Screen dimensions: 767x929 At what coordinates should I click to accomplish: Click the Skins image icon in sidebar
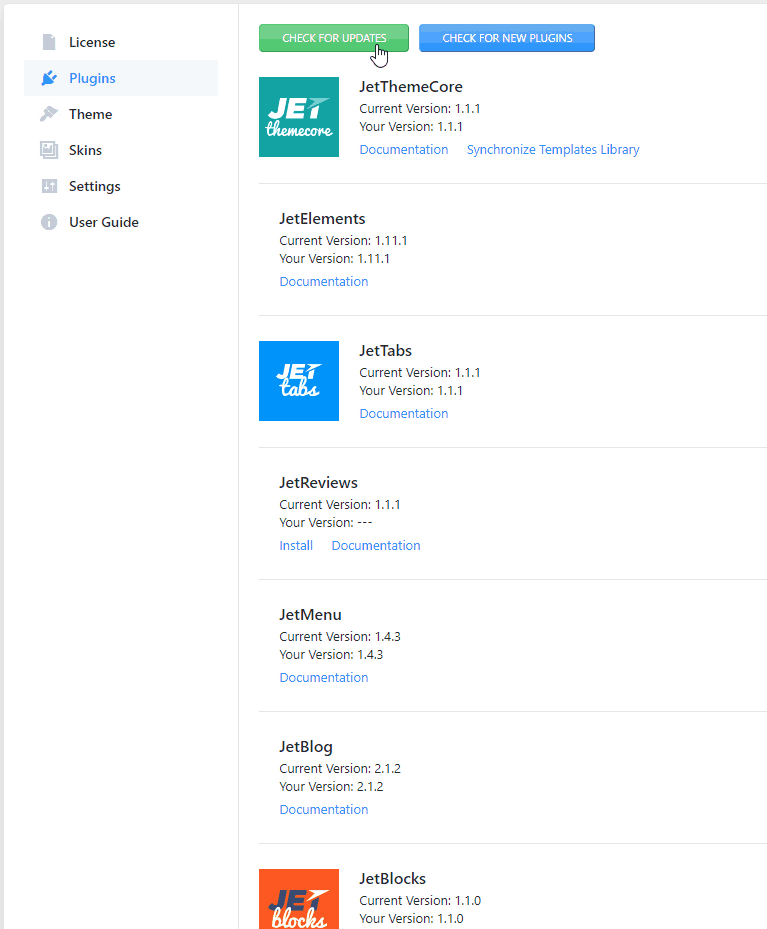pos(49,150)
